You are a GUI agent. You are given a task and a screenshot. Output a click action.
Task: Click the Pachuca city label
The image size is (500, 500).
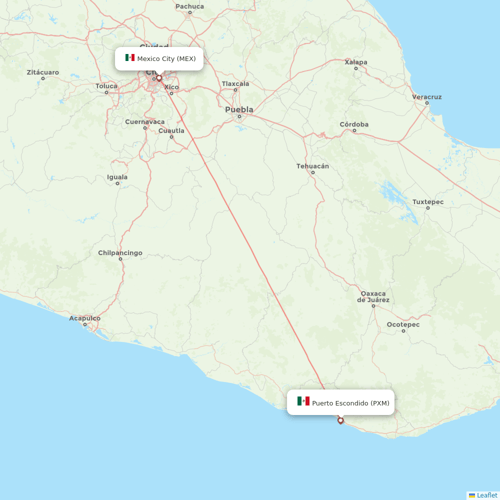[x=190, y=6]
